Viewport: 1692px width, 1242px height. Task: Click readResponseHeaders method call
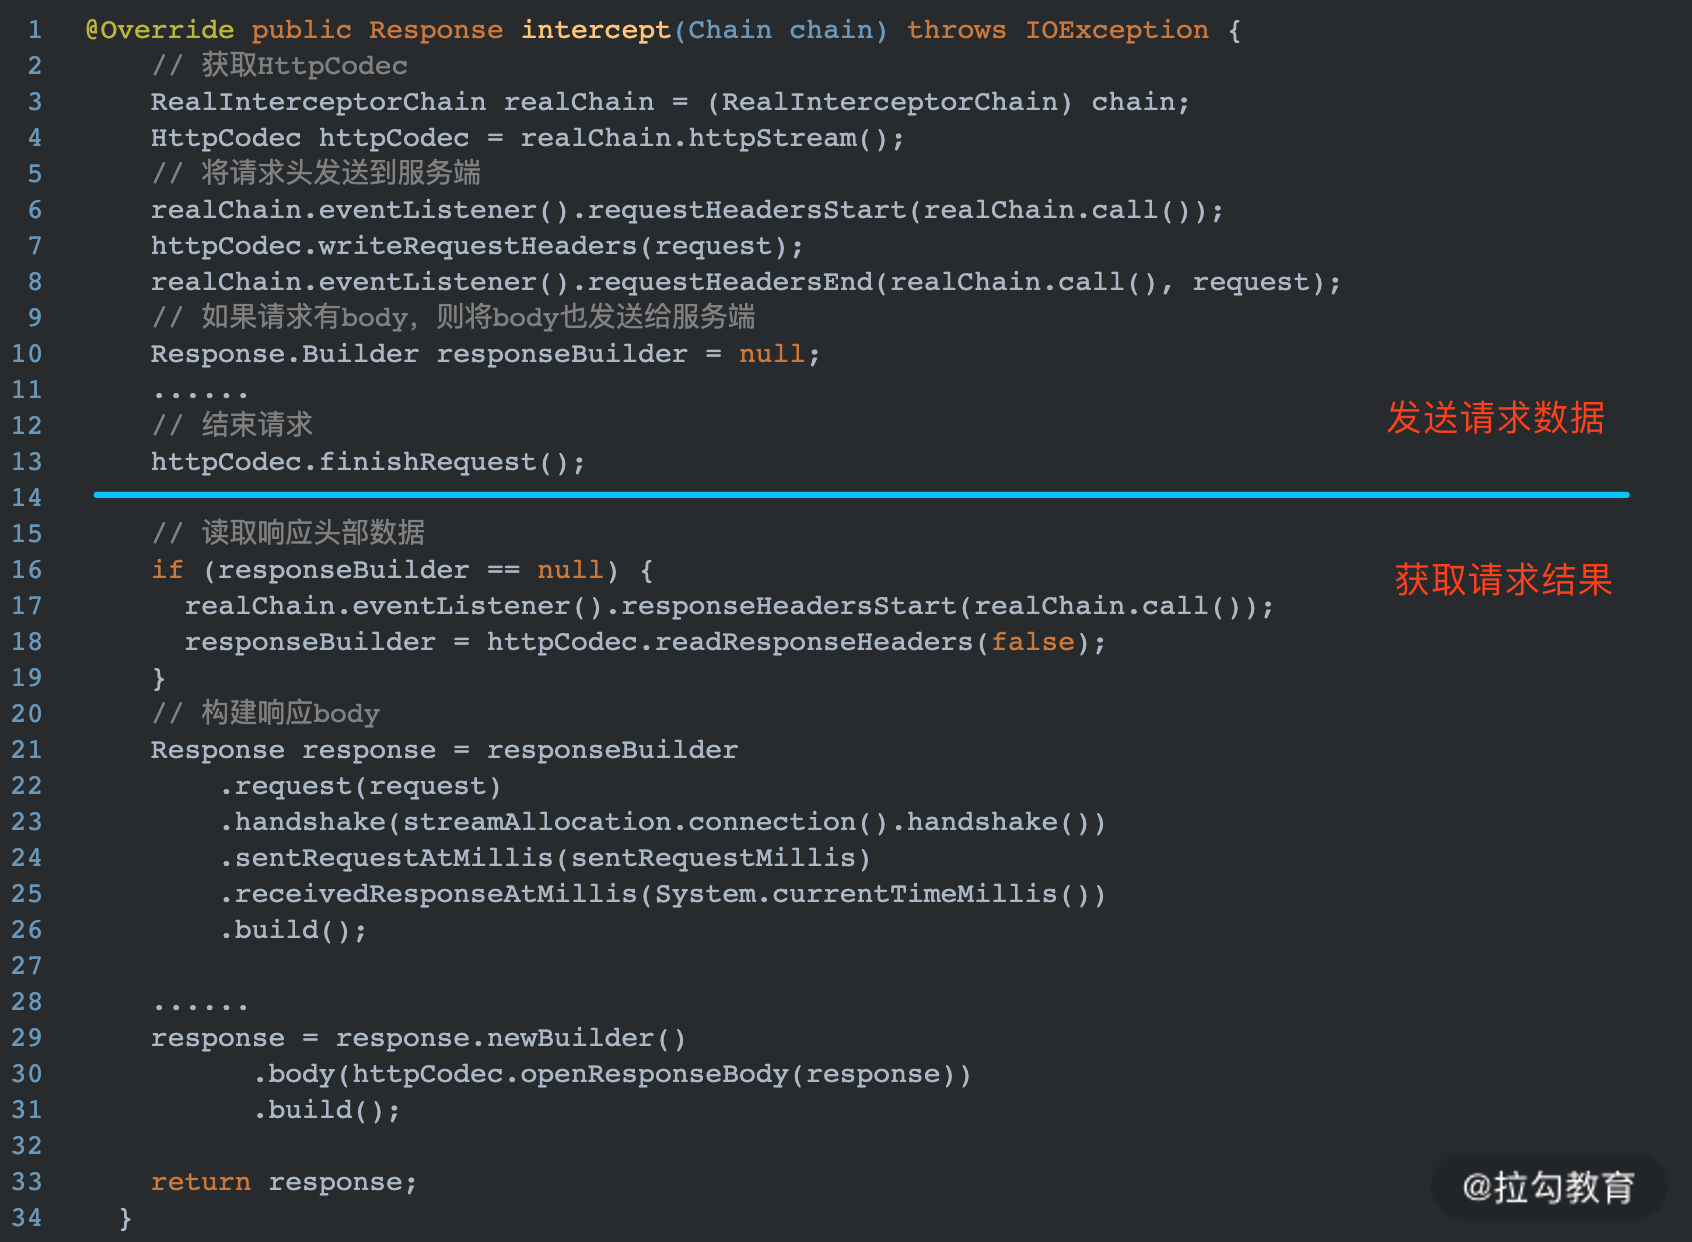point(813,642)
